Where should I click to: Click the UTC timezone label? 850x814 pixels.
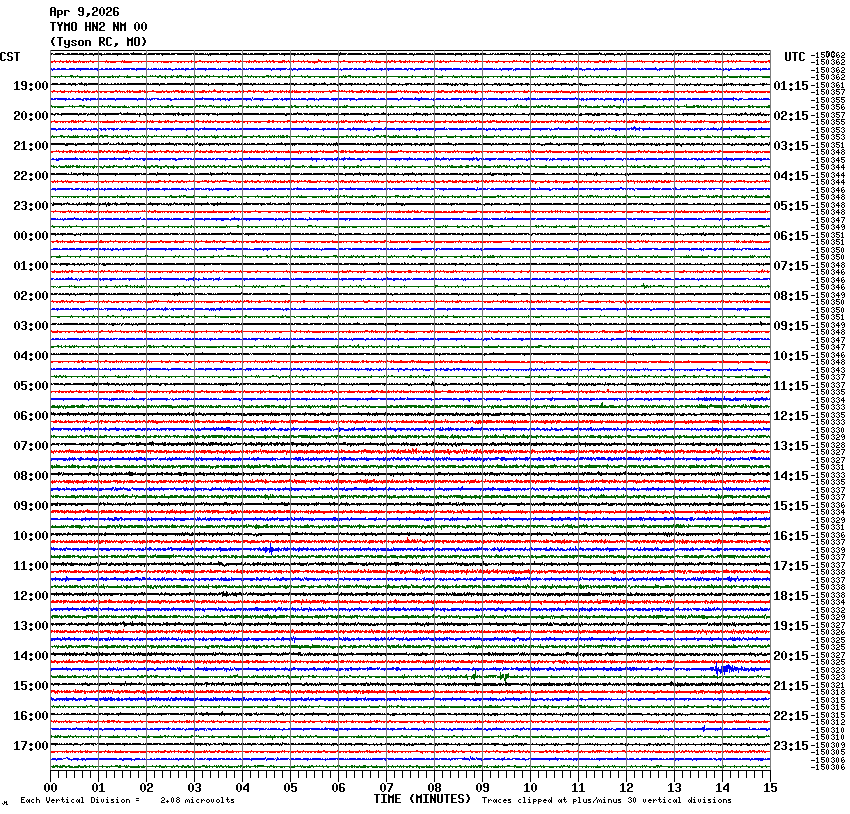[x=794, y=57]
